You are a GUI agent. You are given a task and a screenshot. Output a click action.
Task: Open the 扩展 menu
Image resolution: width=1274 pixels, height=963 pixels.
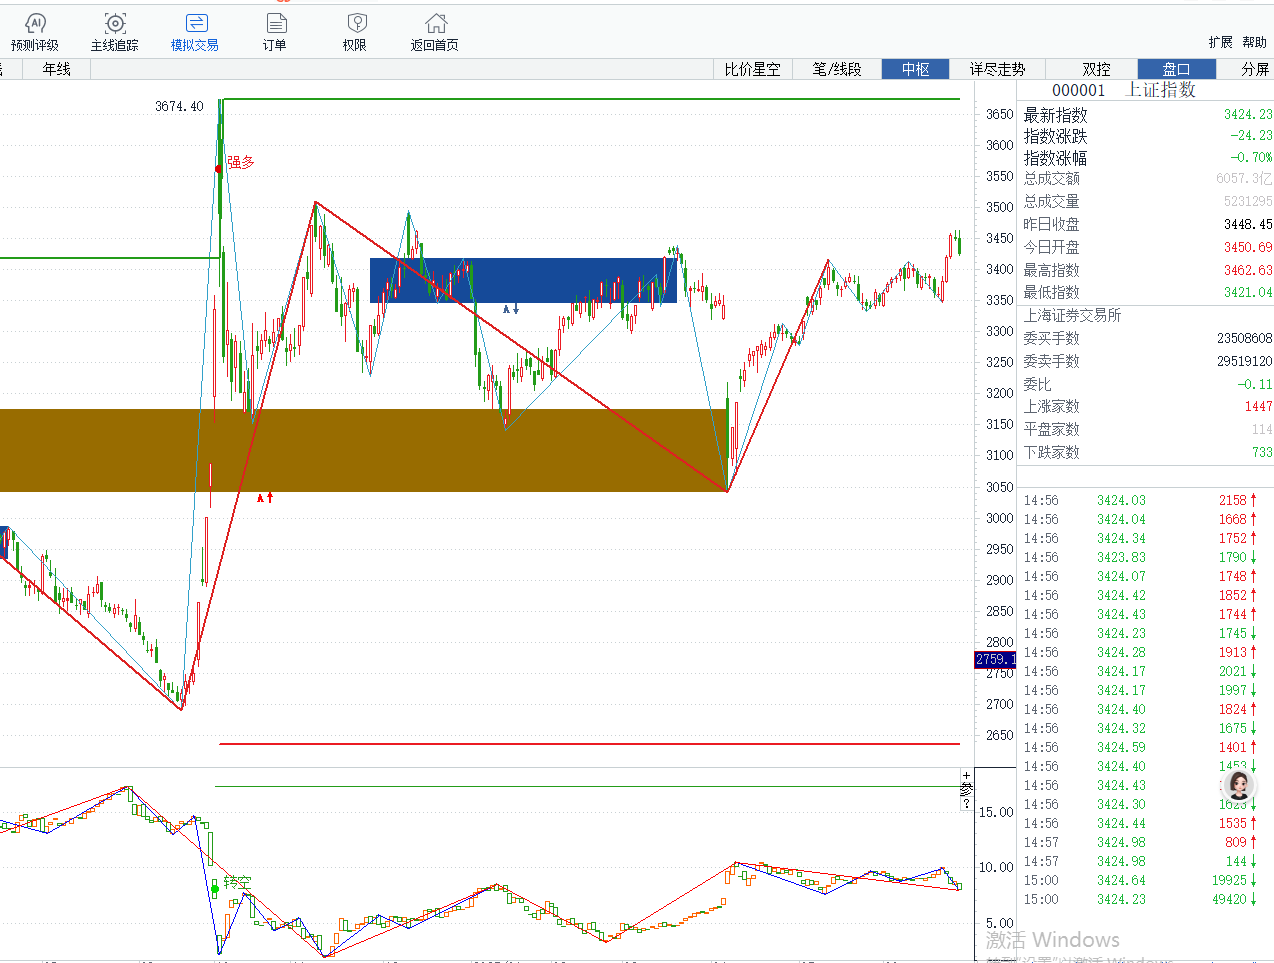click(1220, 42)
